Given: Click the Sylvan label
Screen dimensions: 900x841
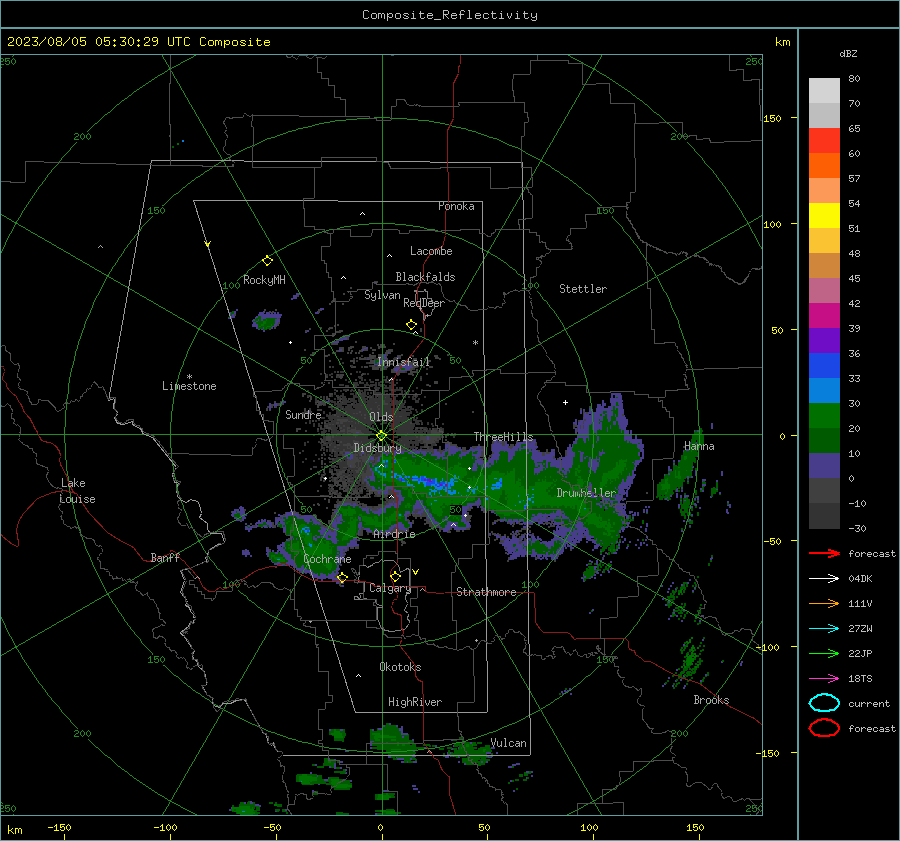Looking at the screenshot, I should [x=382, y=295].
